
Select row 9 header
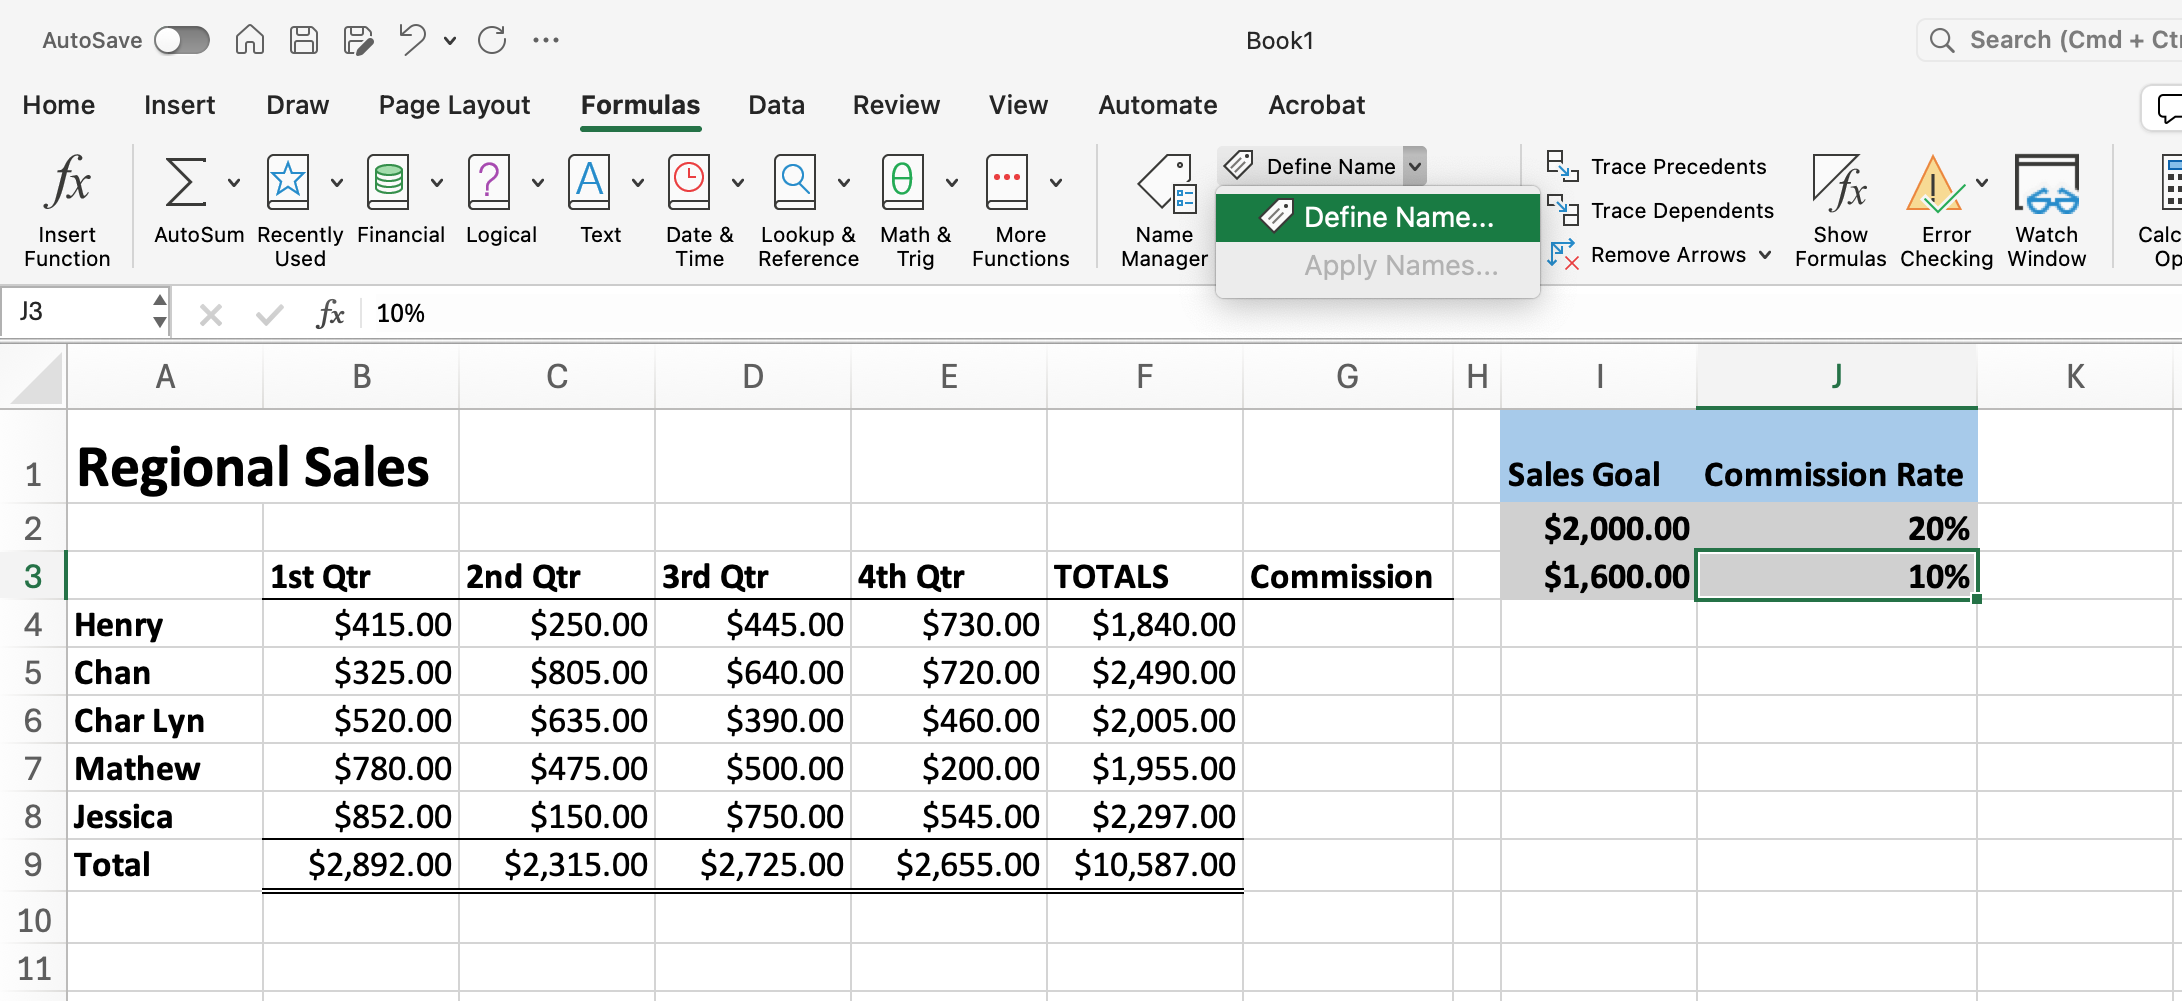(x=33, y=865)
